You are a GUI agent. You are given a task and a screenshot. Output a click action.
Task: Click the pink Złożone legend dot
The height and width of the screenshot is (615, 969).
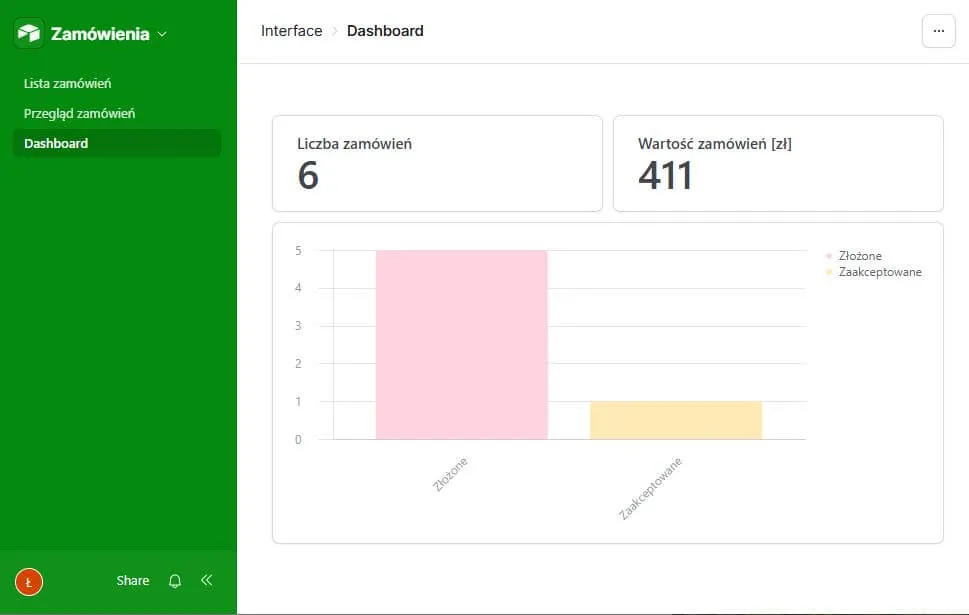pyautogui.click(x=829, y=256)
